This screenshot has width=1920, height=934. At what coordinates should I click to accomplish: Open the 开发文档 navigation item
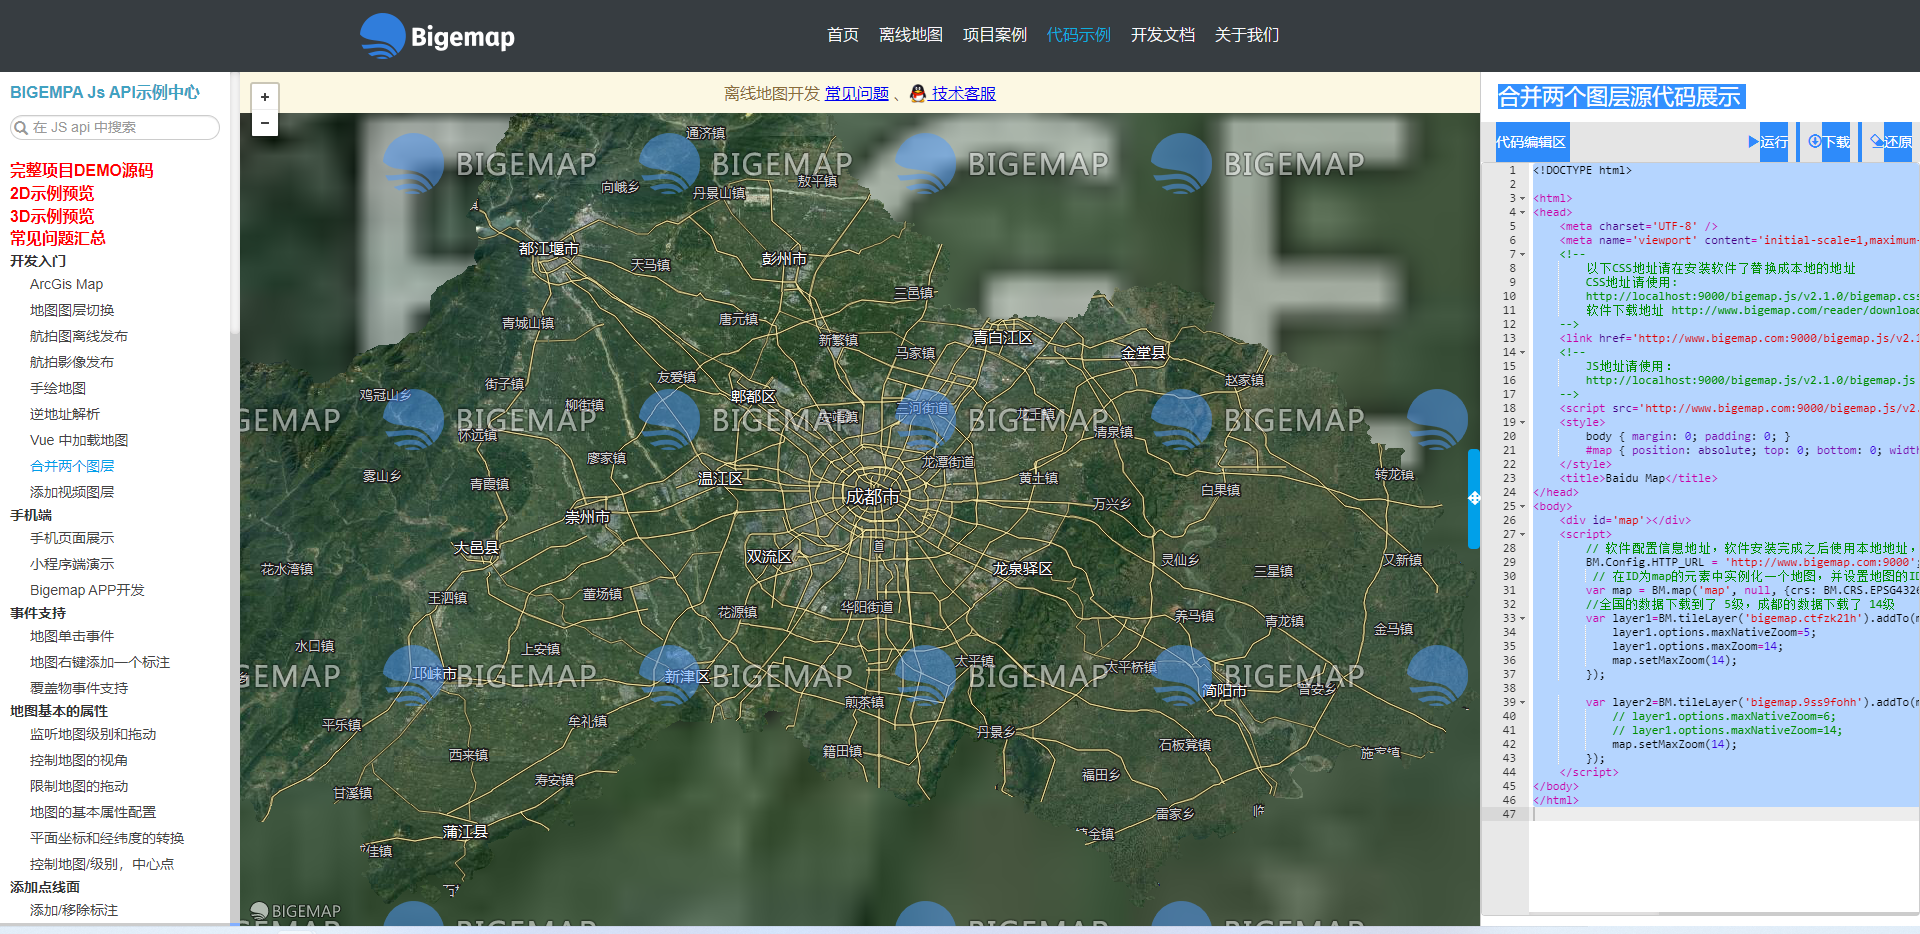pos(1162,35)
